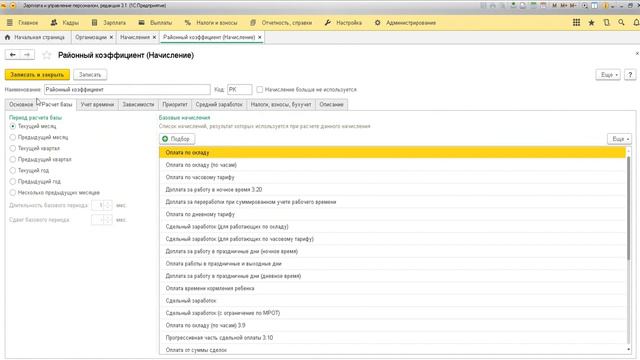This screenshot has width=640, height=360.
Task: Toggle Начисление больше не используется checkbox
Action: click(x=260, y=89)
